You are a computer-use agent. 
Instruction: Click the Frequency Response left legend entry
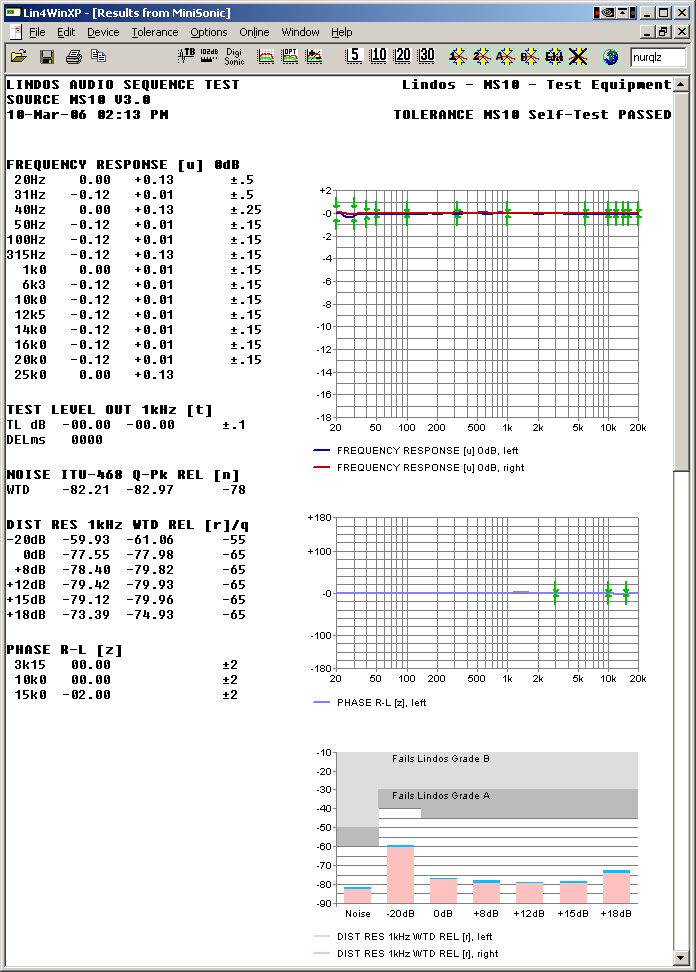pos(415,451)
